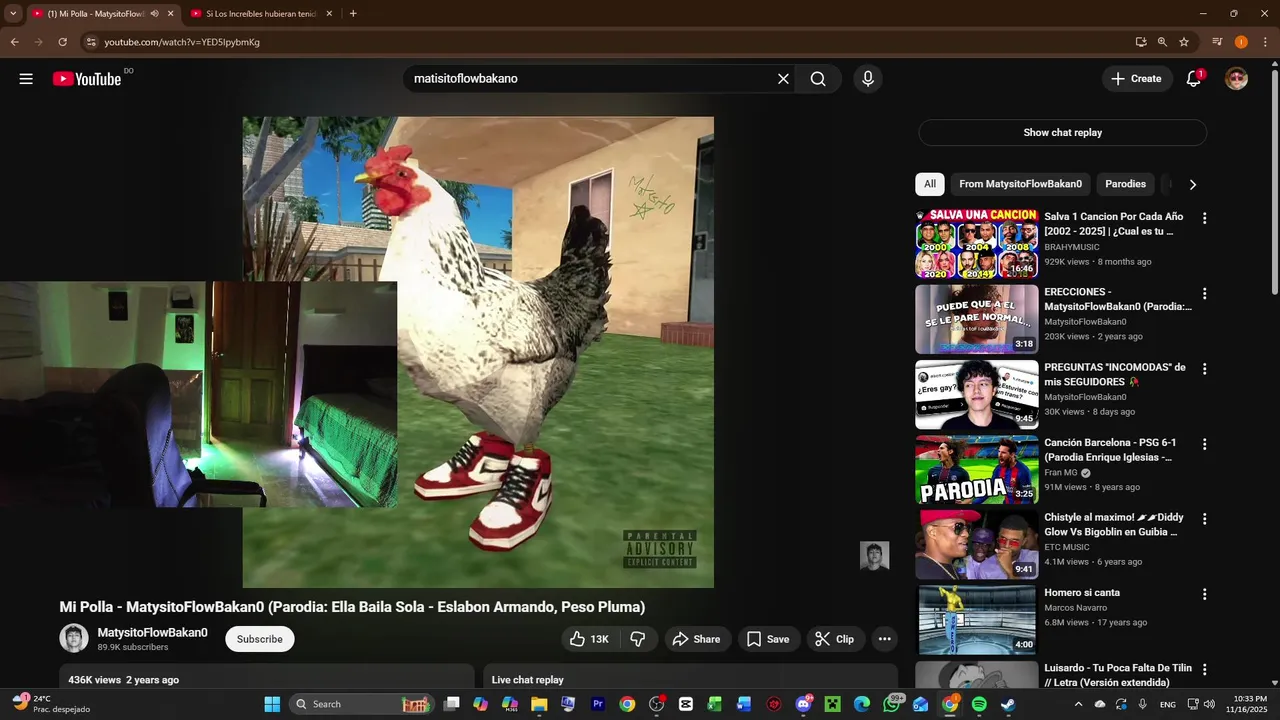Open the account avatar menu
The height and width of the screenshot is (720, 1280).
[1237, 79]
